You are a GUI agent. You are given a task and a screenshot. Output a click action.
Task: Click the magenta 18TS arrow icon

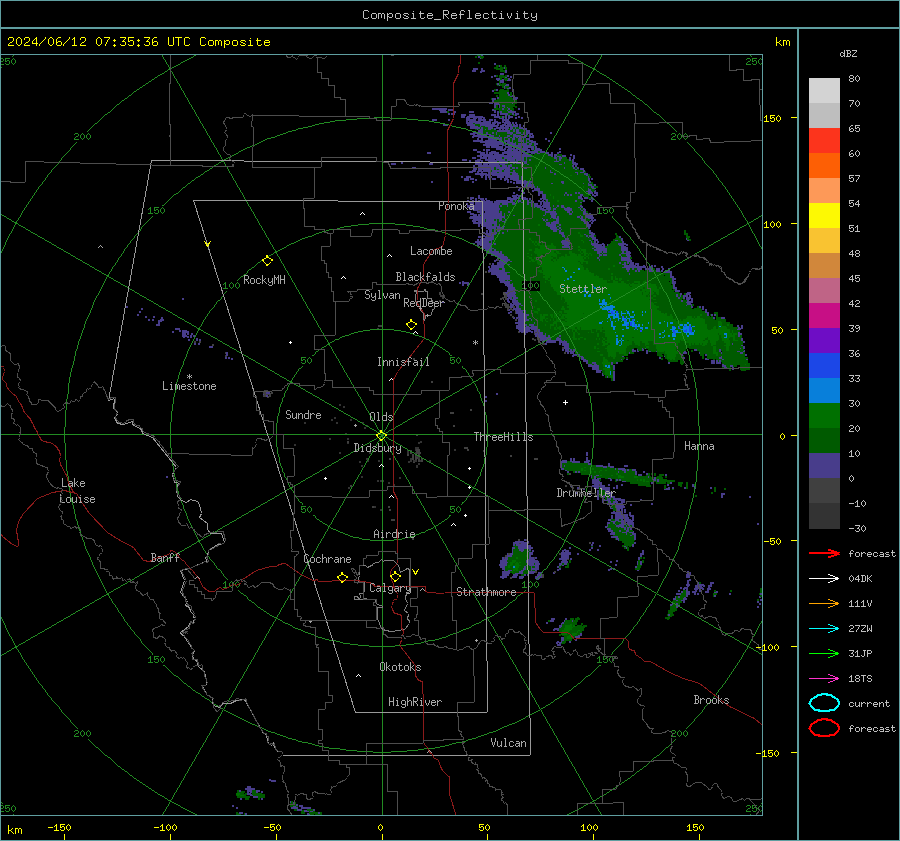824,679
